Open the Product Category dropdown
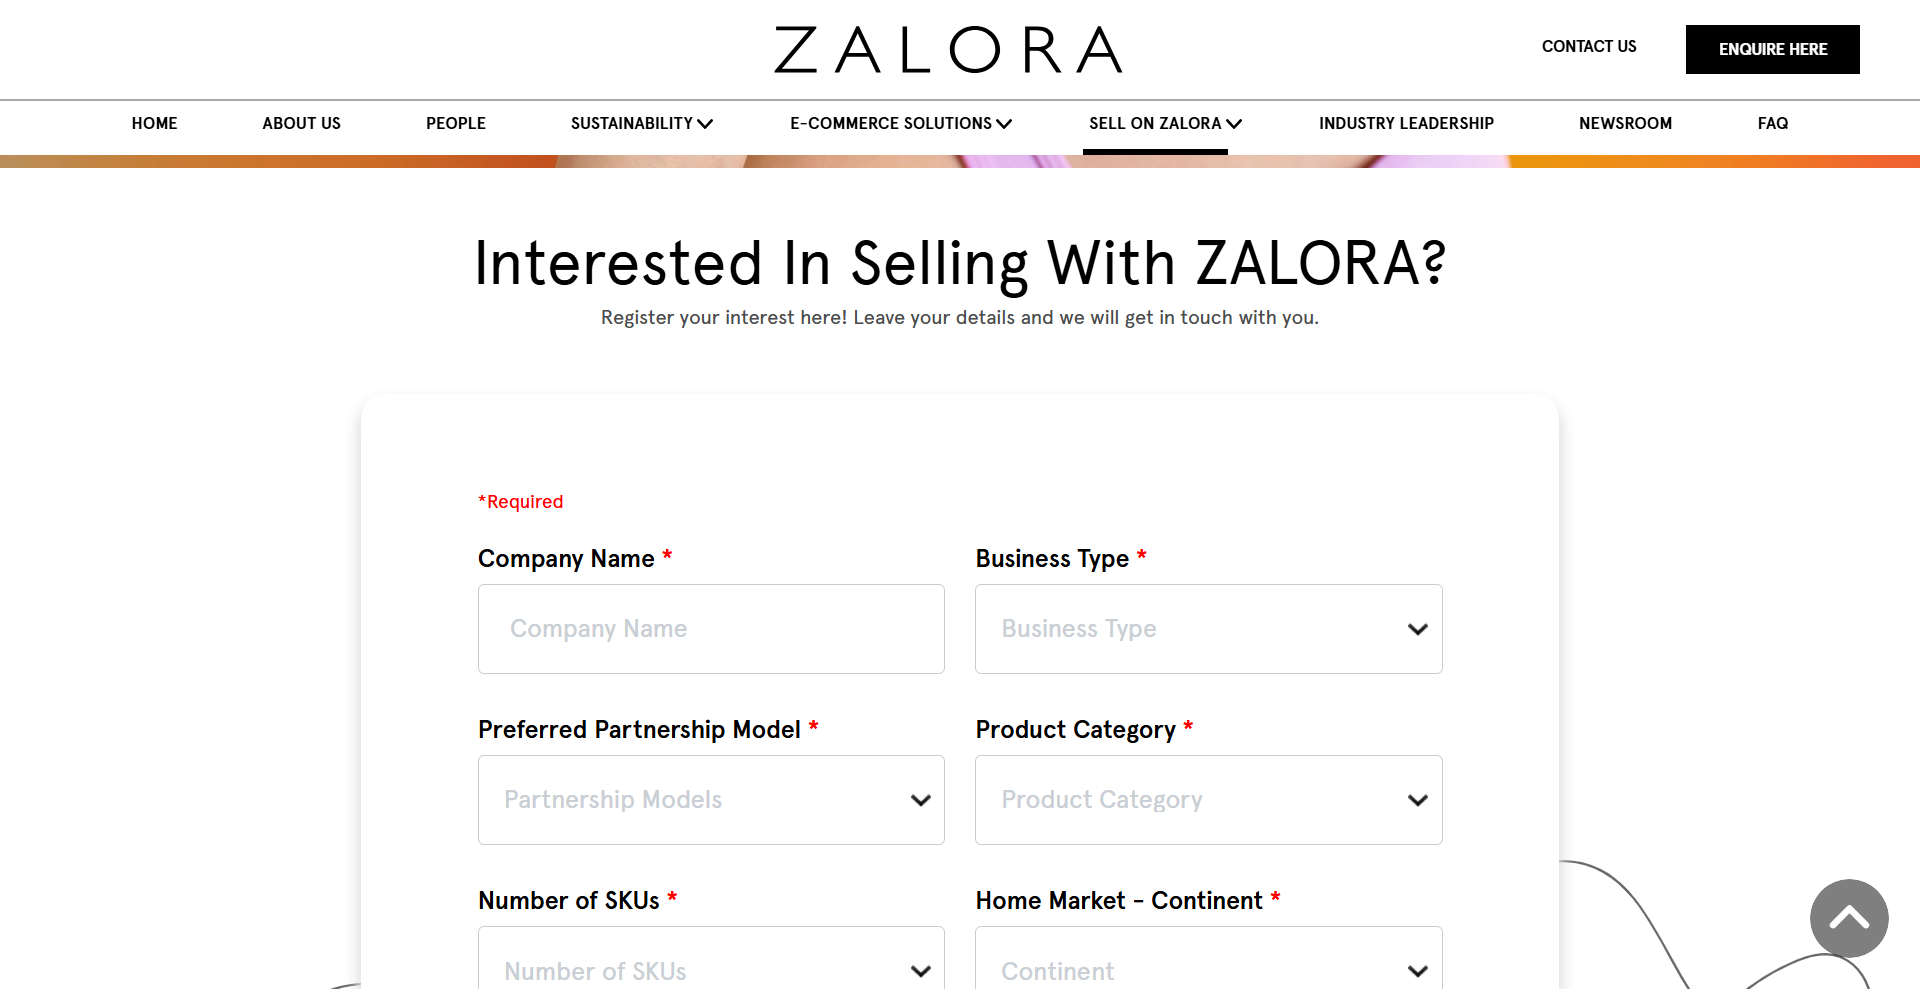This screenshot has width=1920, height=989. [x=1208, y=800]
